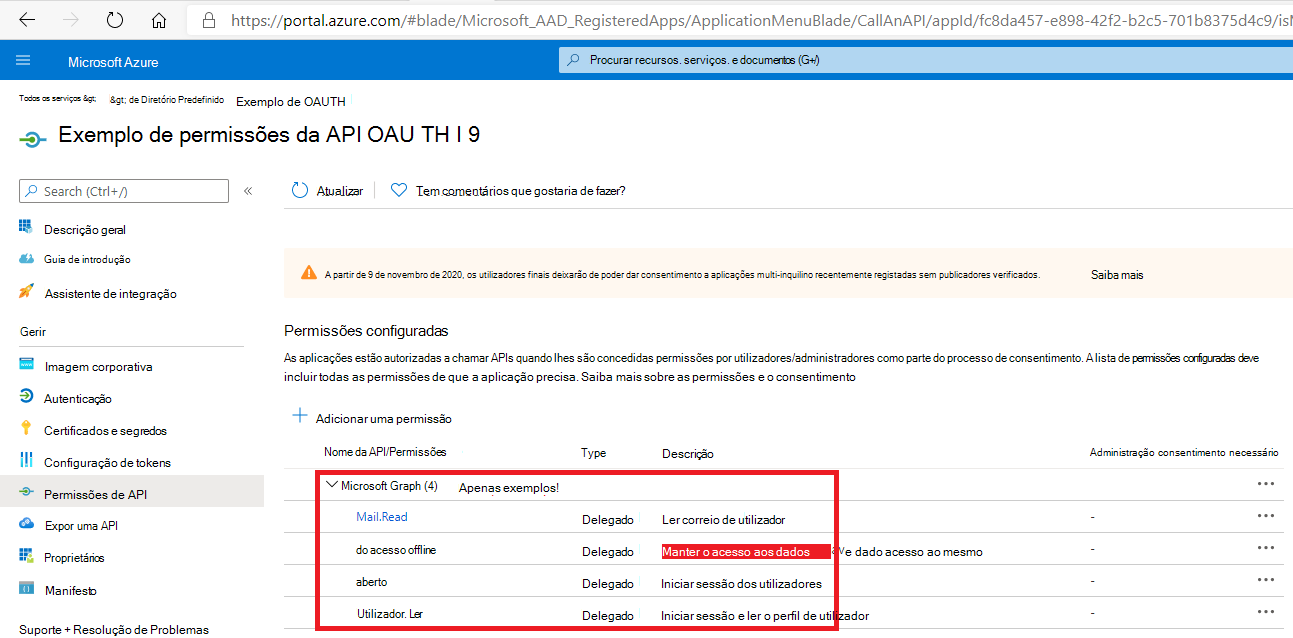Click the Todos os serviços breadcrumb
This screenshot has width=1293, height=638.
58,99
